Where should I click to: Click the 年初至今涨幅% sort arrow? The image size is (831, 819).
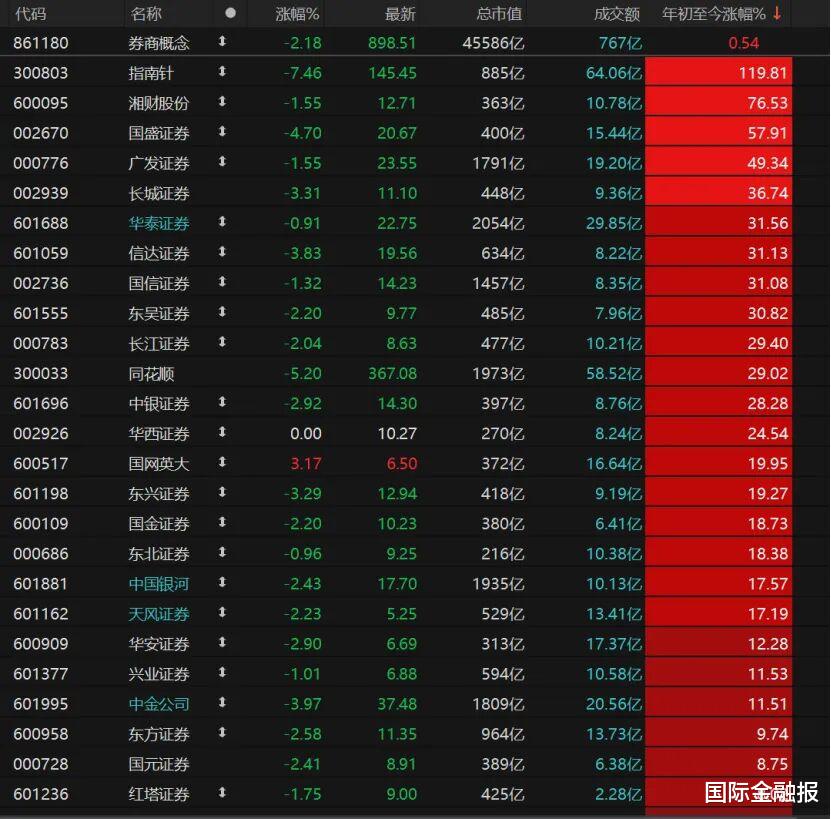(777, 13)
